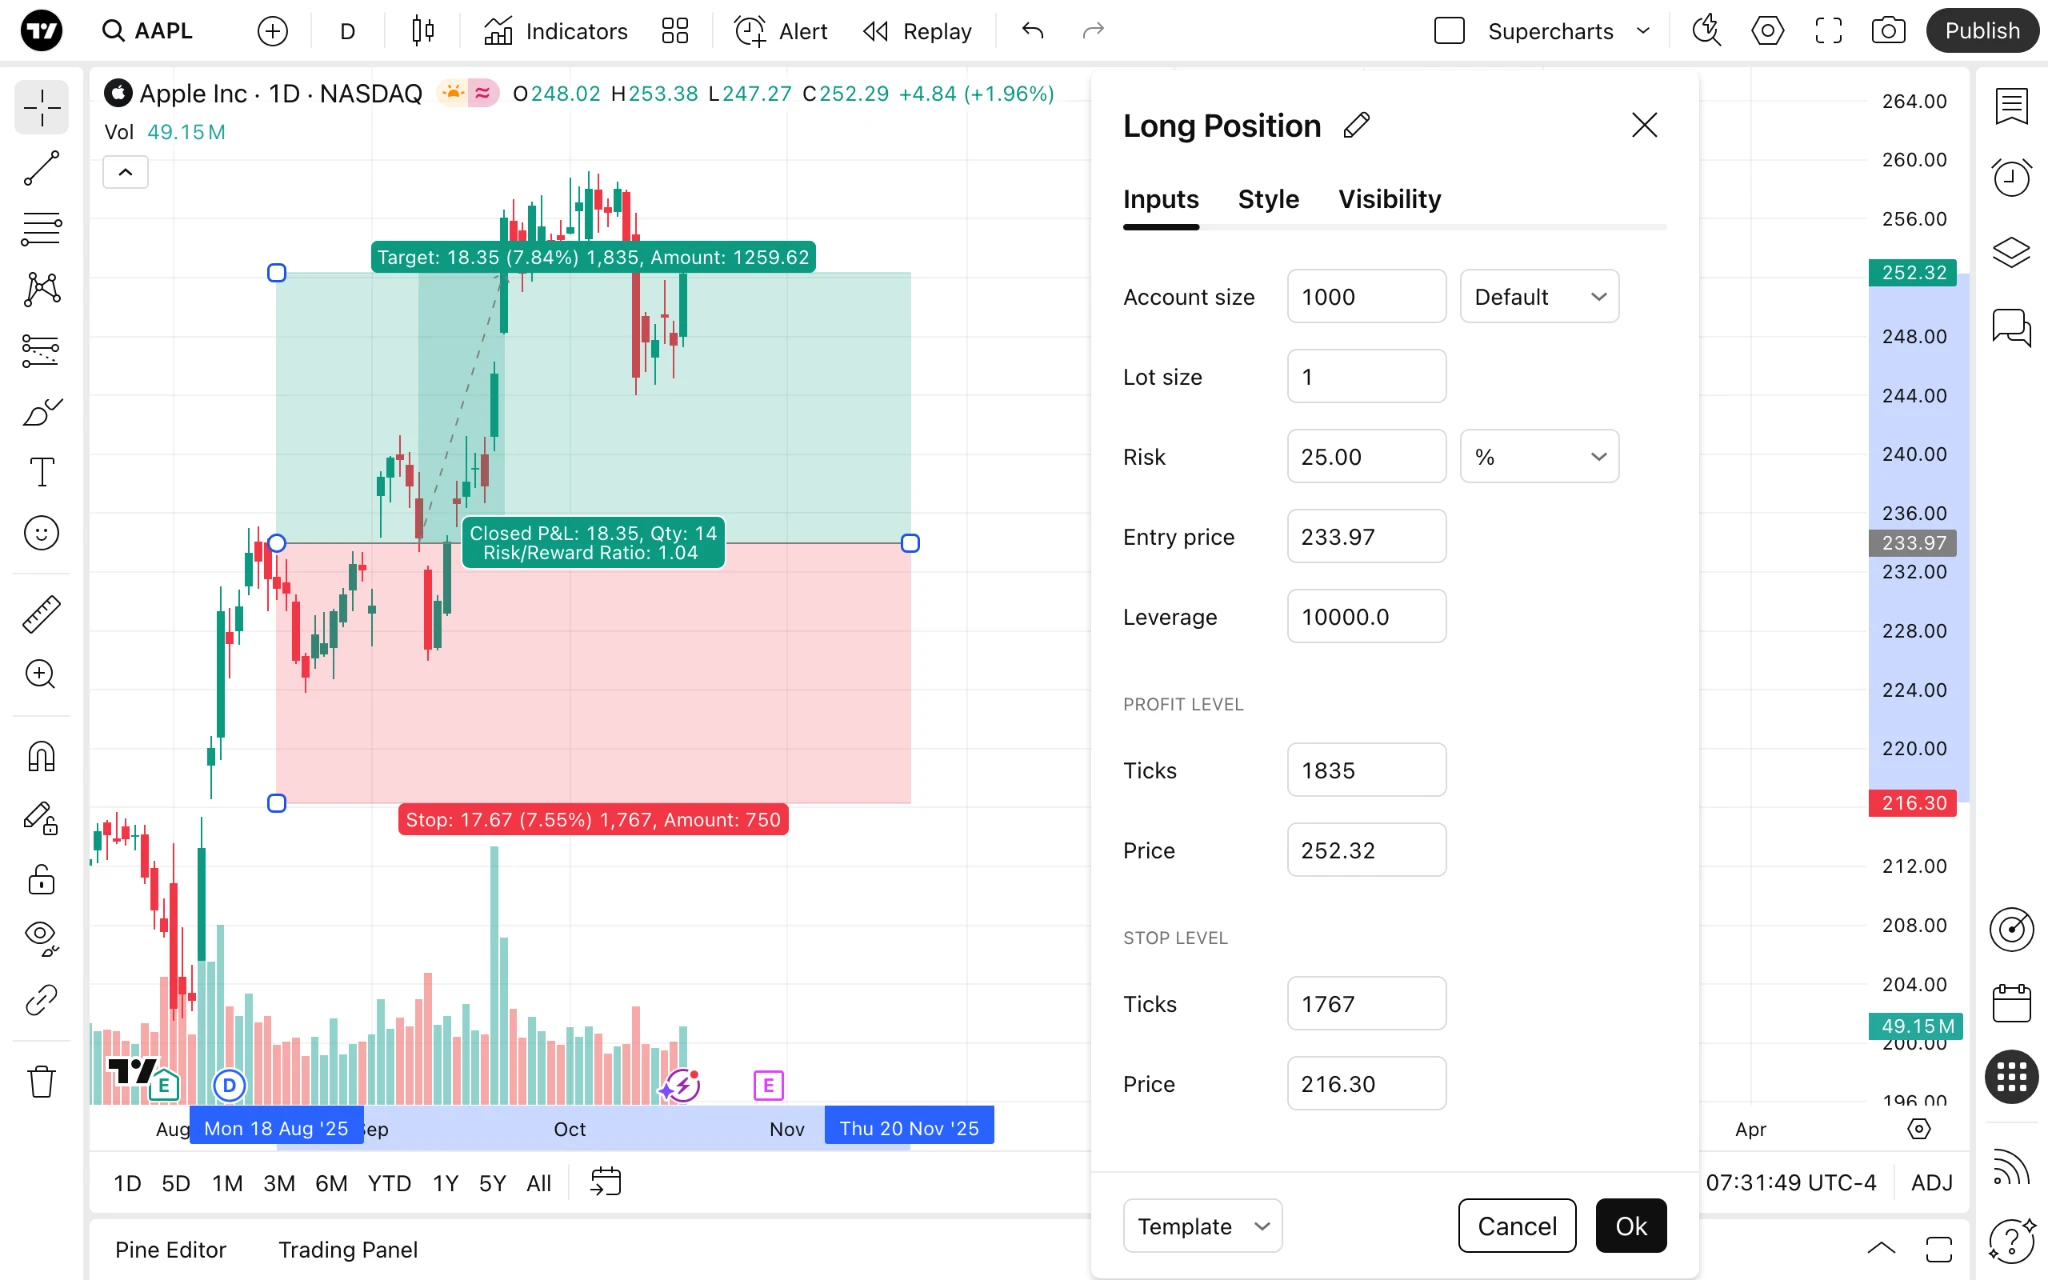Click the Cancel button

[x=1517, y=1226]
